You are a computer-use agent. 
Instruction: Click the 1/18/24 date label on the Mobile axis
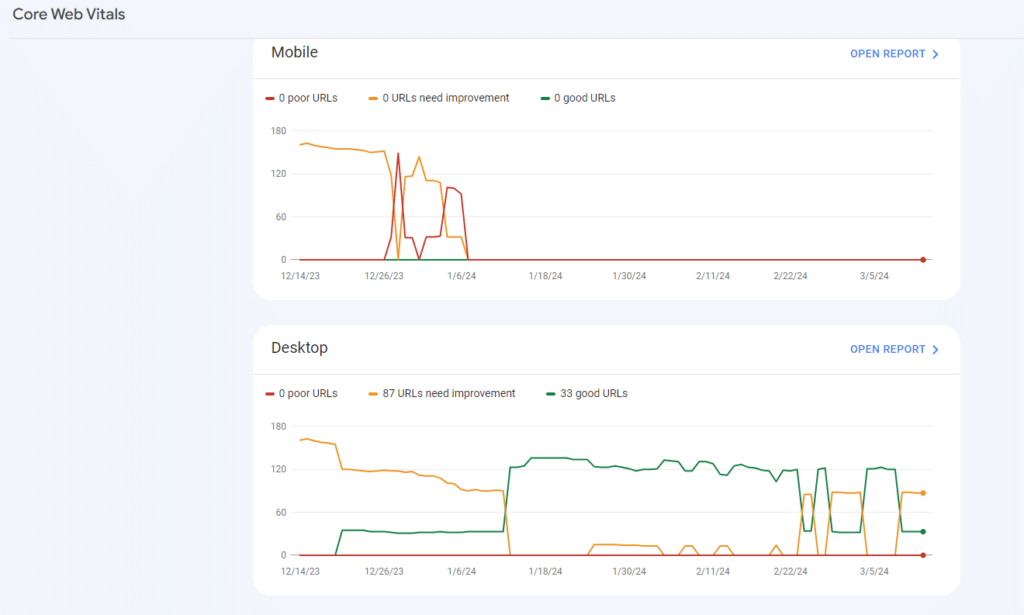tap(543, 275)
